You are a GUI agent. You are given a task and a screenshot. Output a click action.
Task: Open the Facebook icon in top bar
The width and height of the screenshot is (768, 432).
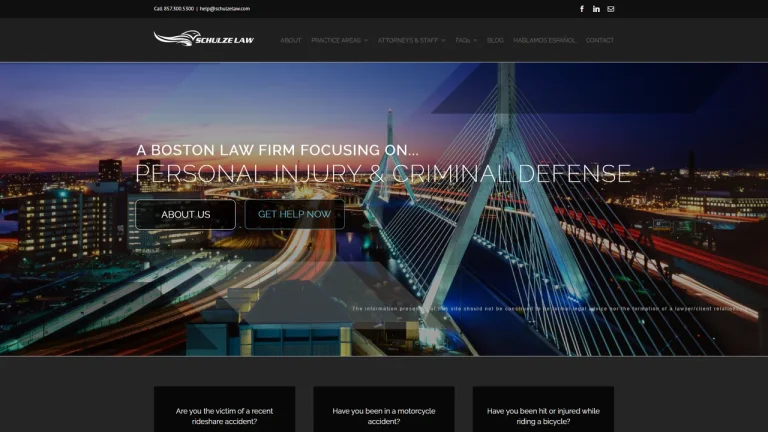pyautogui.click(x=582, y=9)
